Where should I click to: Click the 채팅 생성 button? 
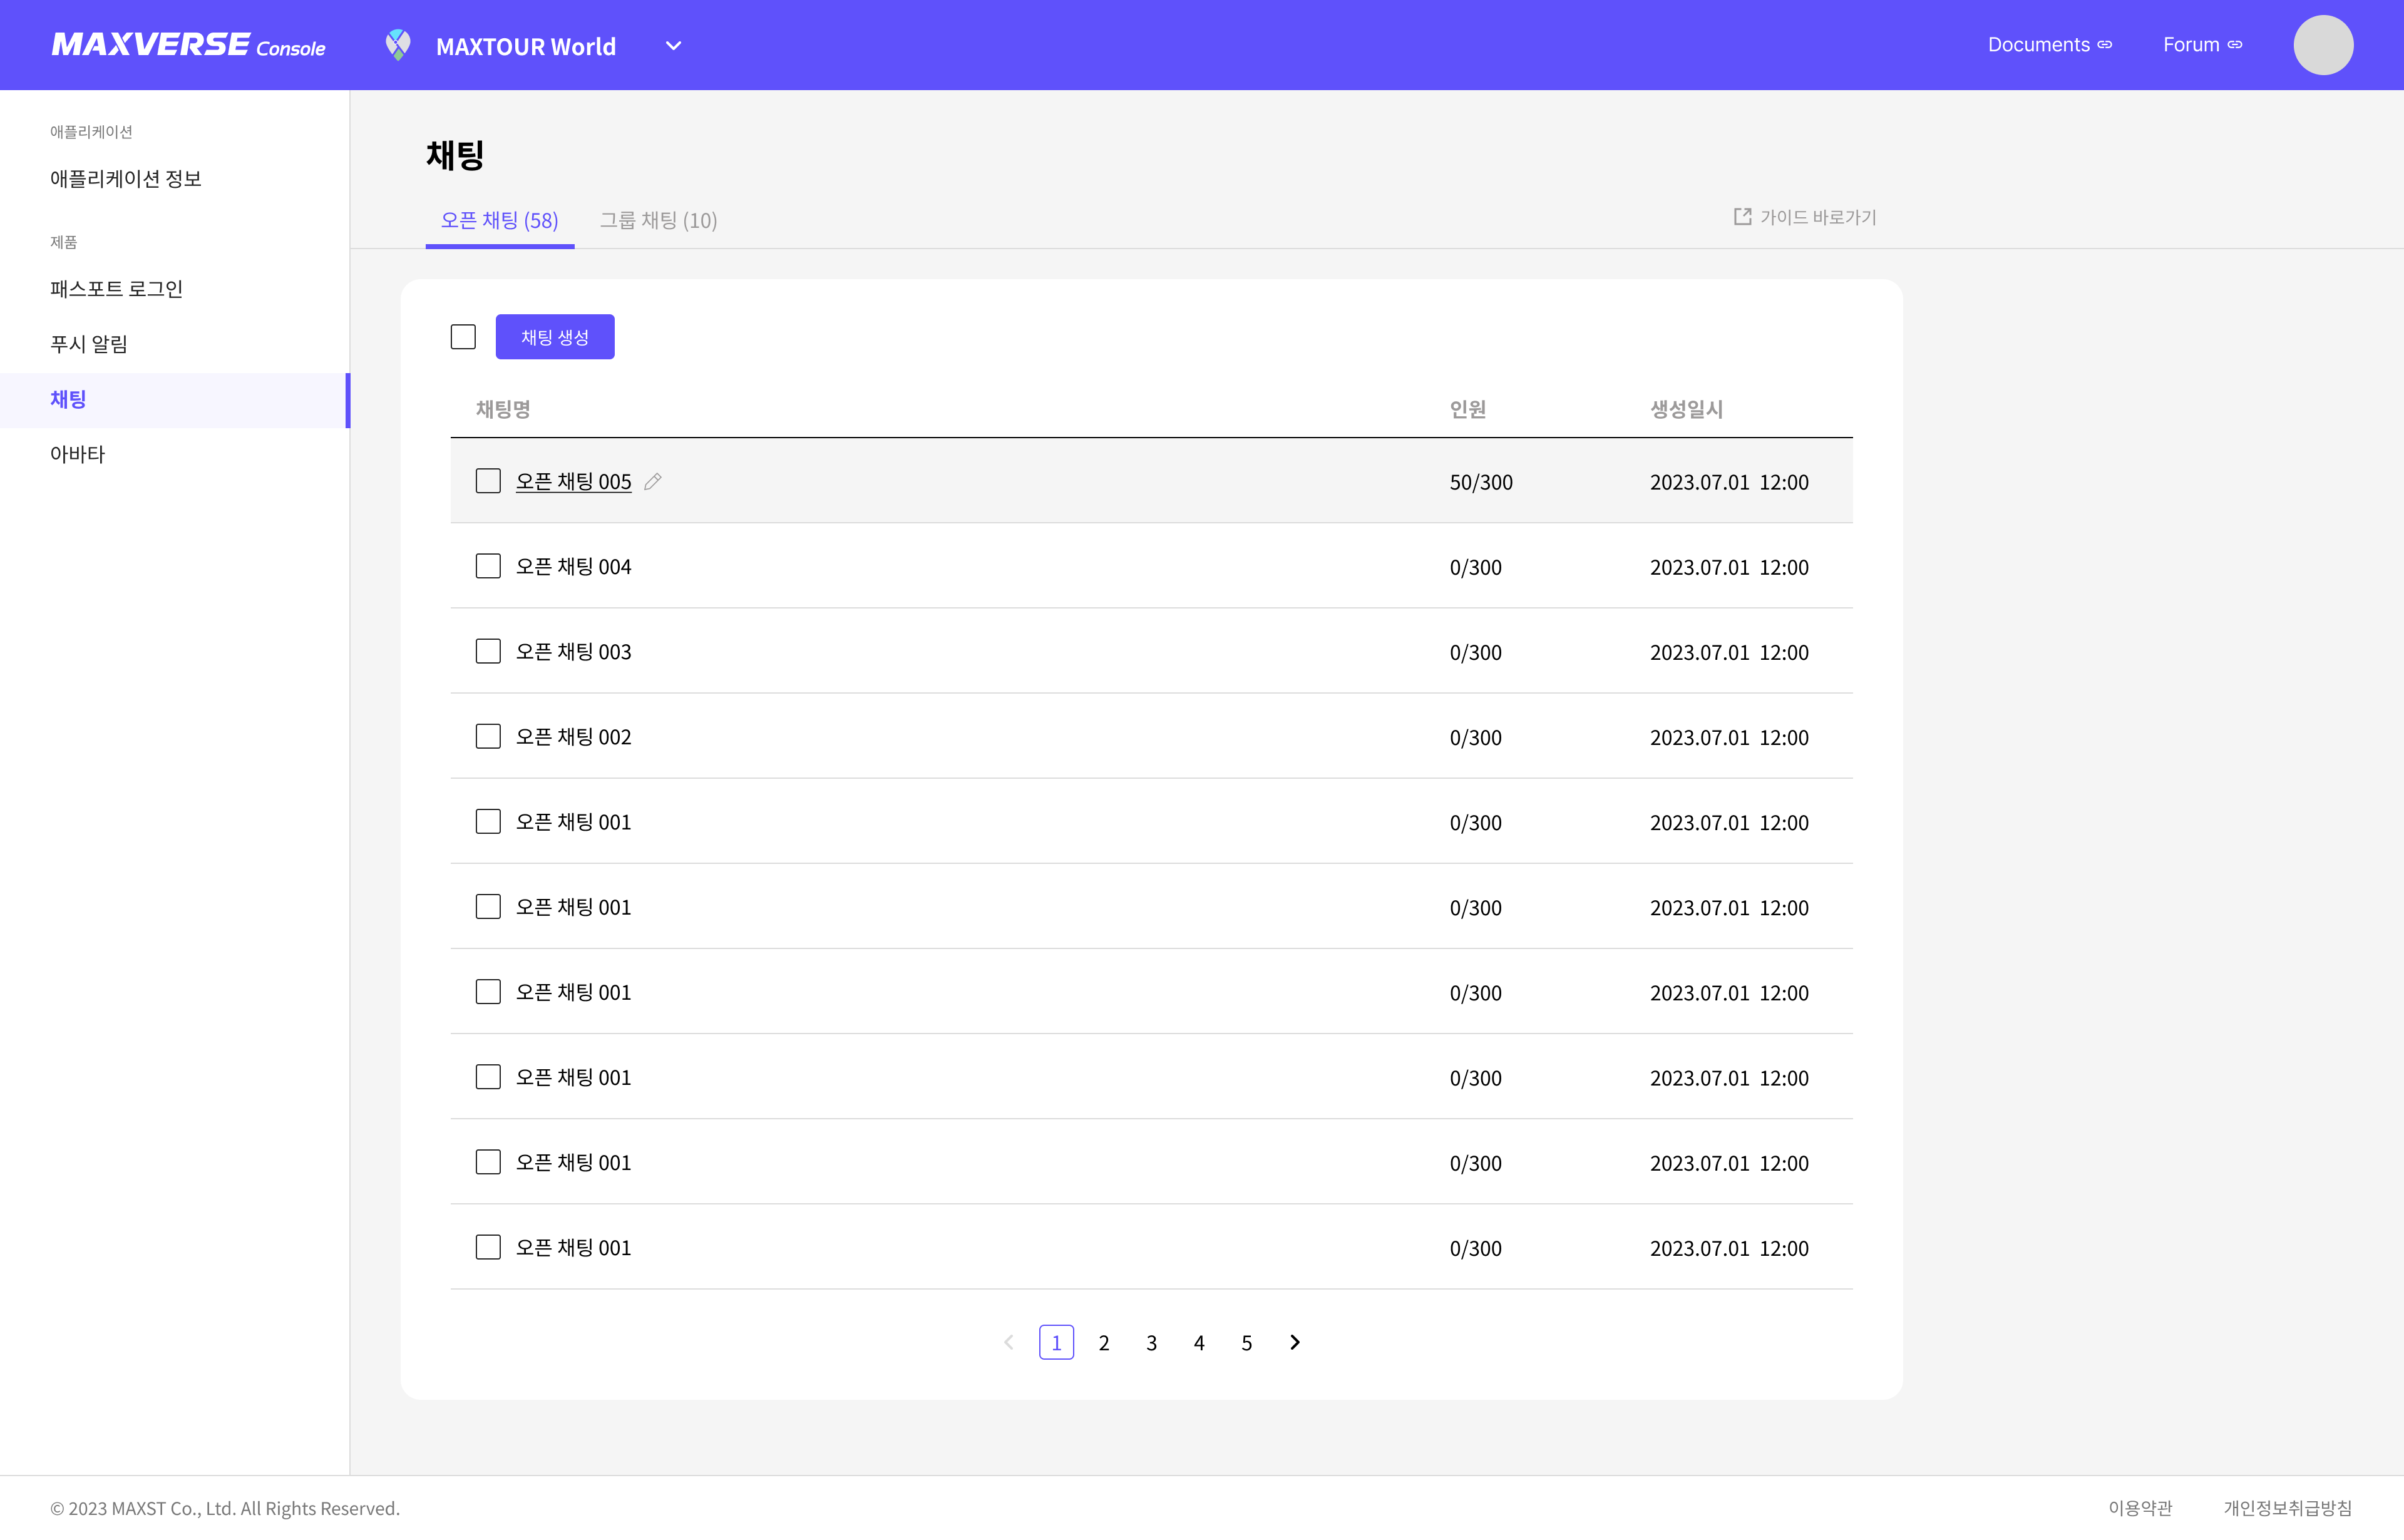(555, 337)
